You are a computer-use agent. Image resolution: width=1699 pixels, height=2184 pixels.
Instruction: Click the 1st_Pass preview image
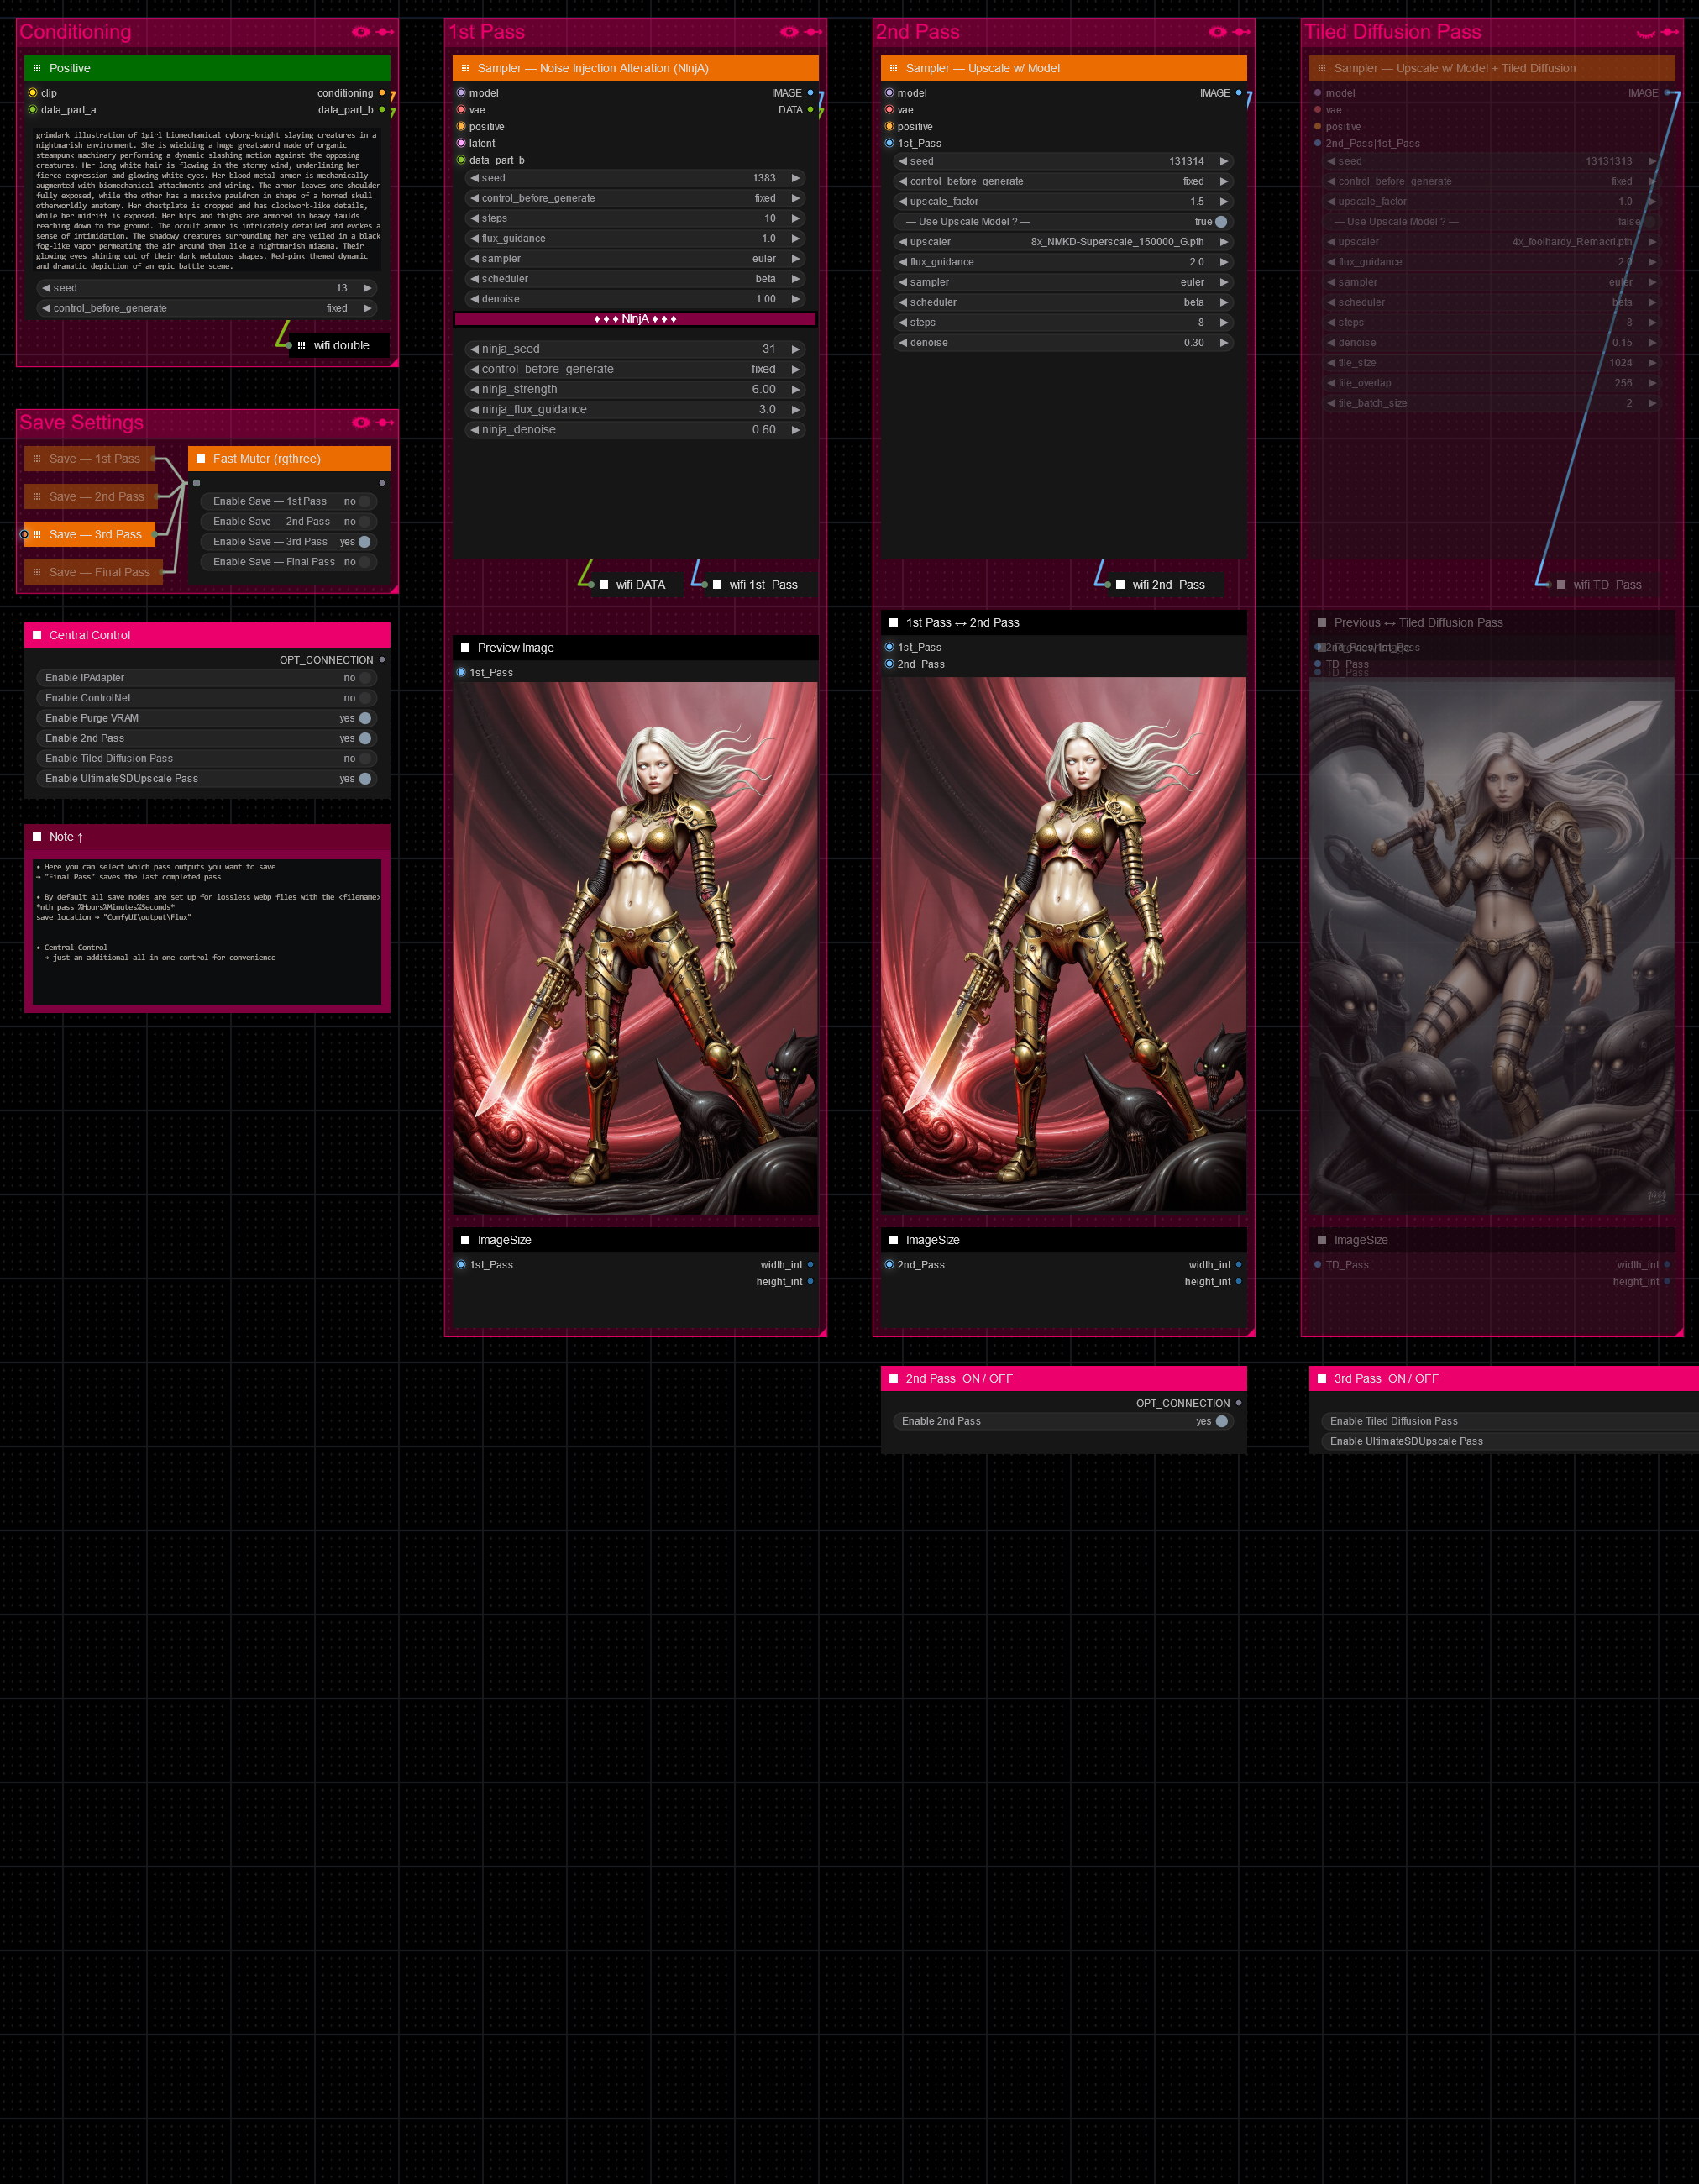635,948
